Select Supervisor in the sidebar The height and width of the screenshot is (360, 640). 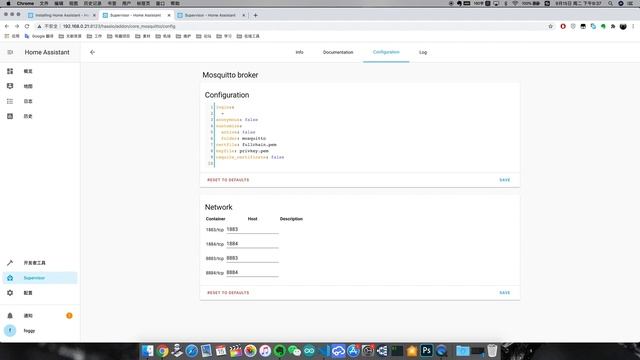pyautogui.click(x=40, y=278)
